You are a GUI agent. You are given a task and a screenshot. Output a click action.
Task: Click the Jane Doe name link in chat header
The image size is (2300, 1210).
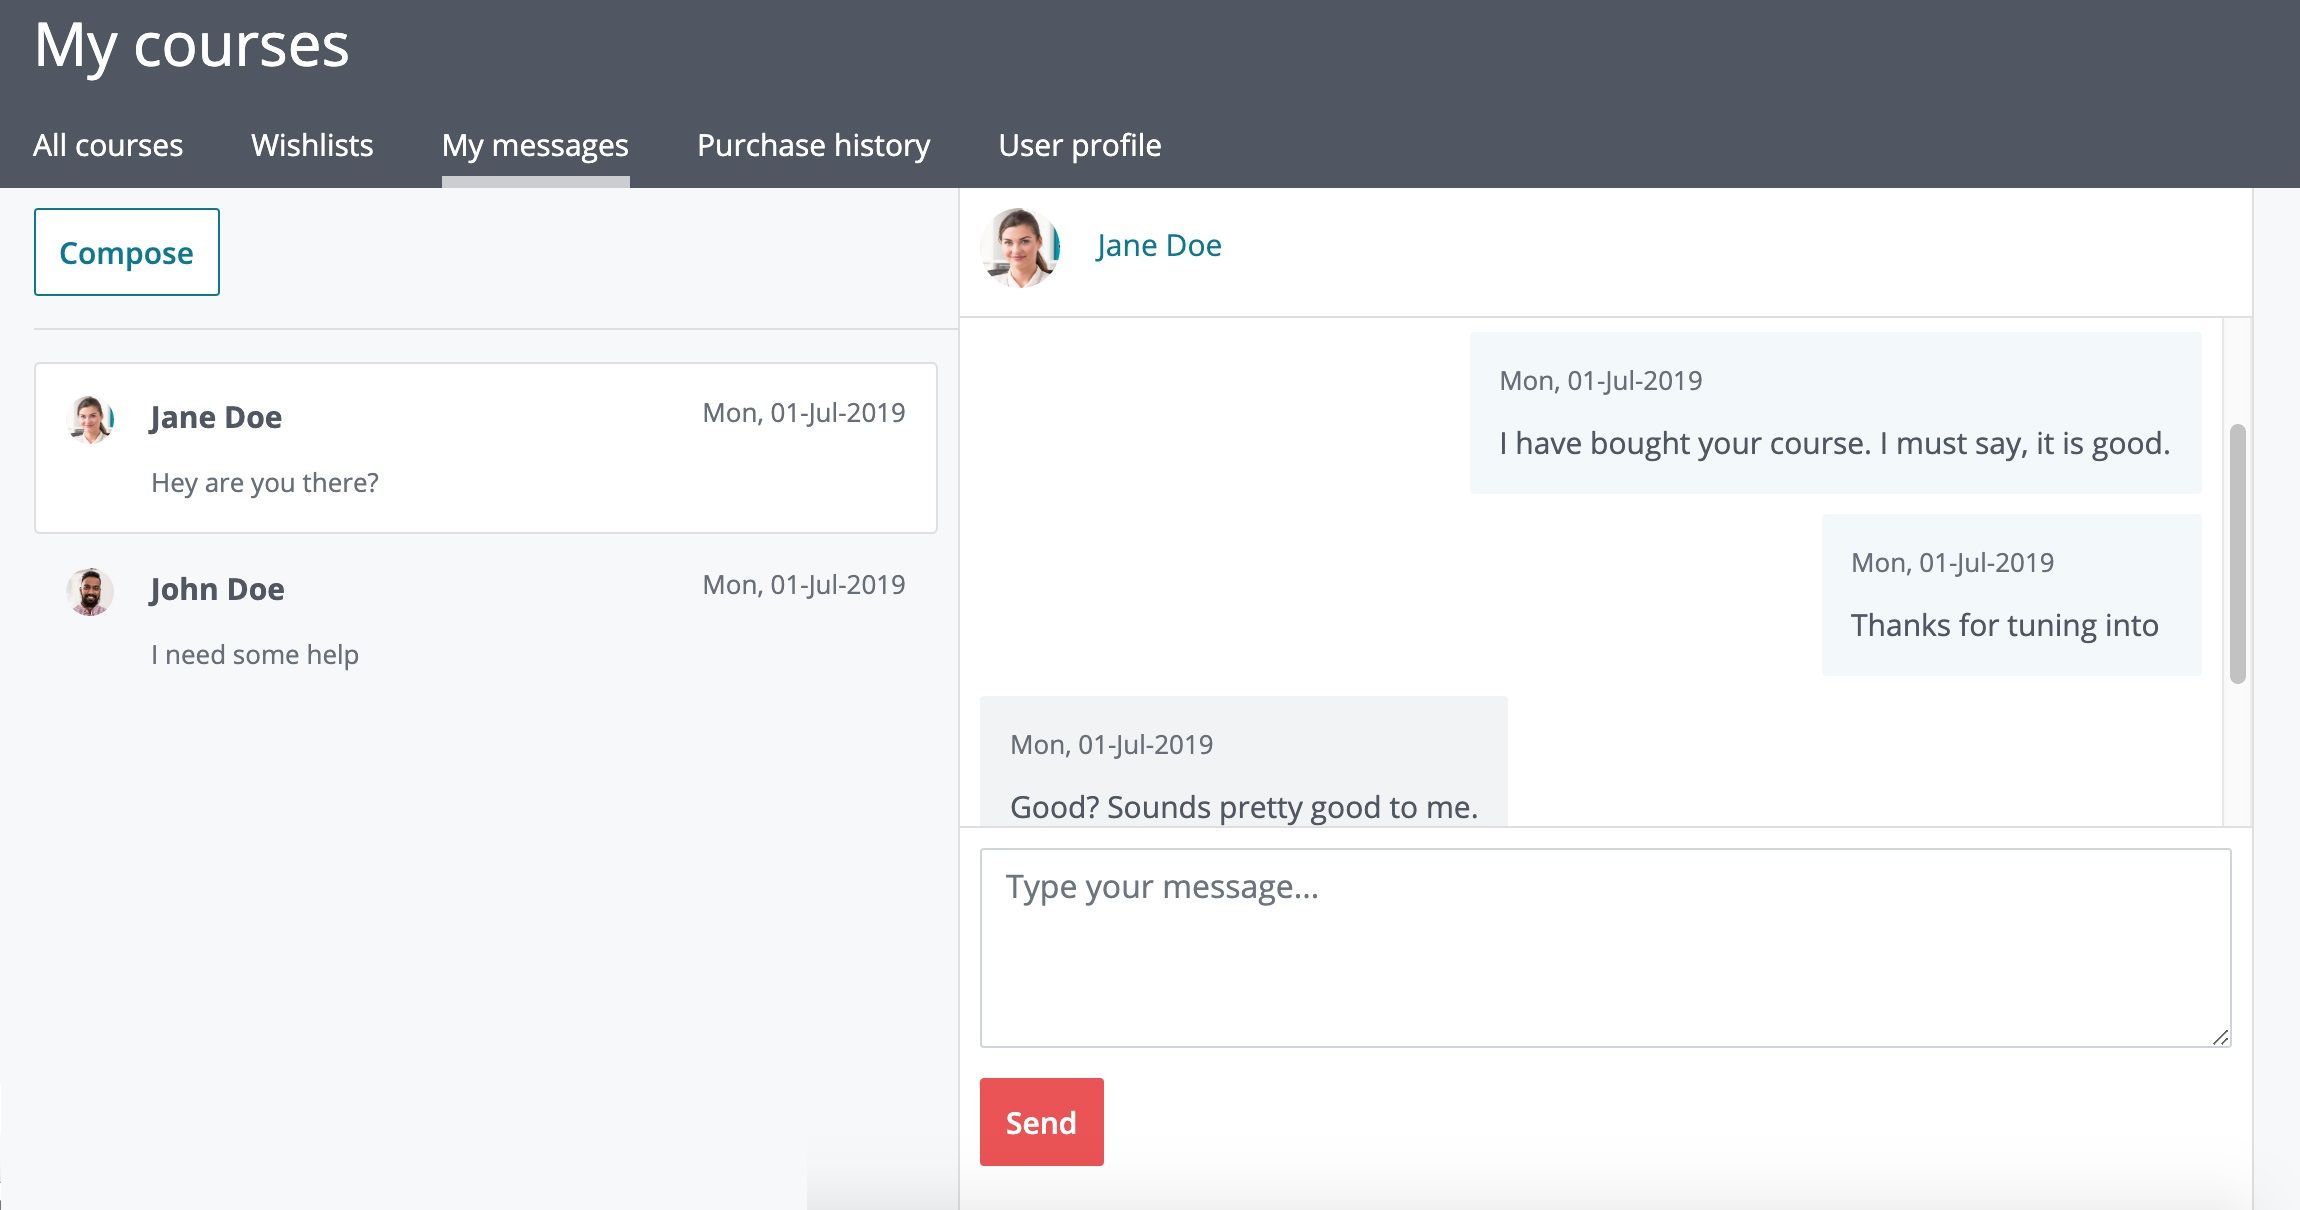[1158, 246]
